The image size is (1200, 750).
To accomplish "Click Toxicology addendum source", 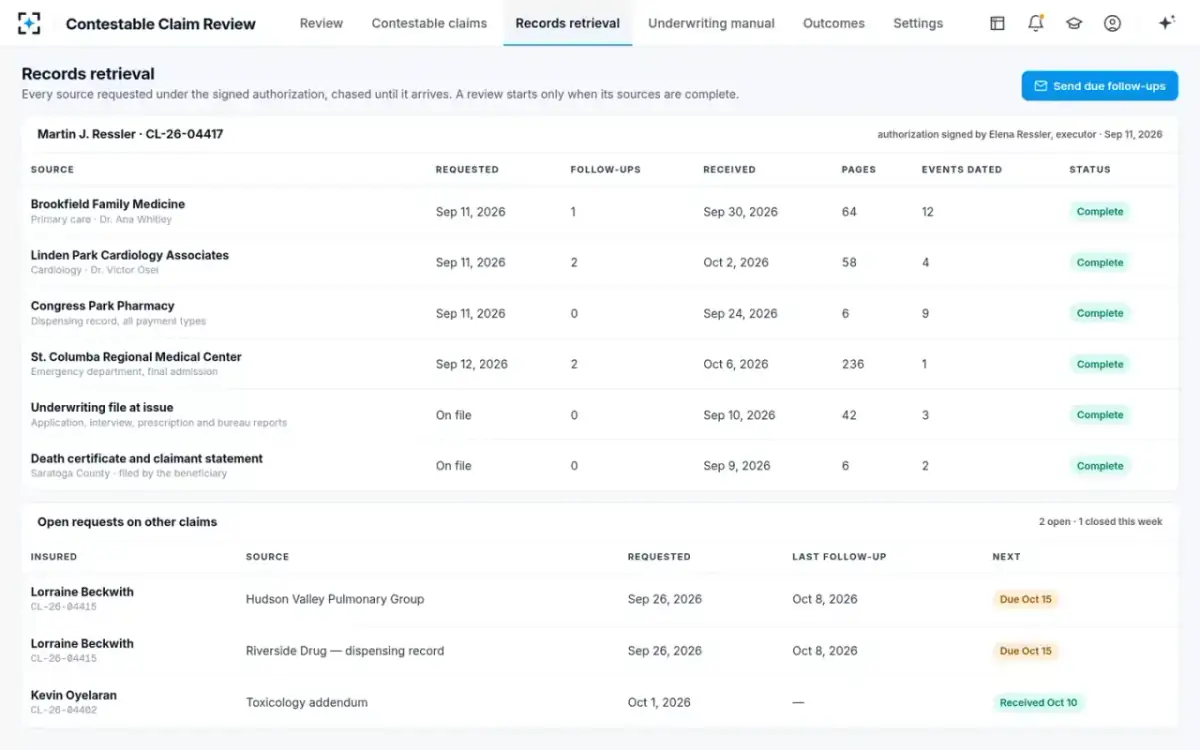I will click(307, 703).
